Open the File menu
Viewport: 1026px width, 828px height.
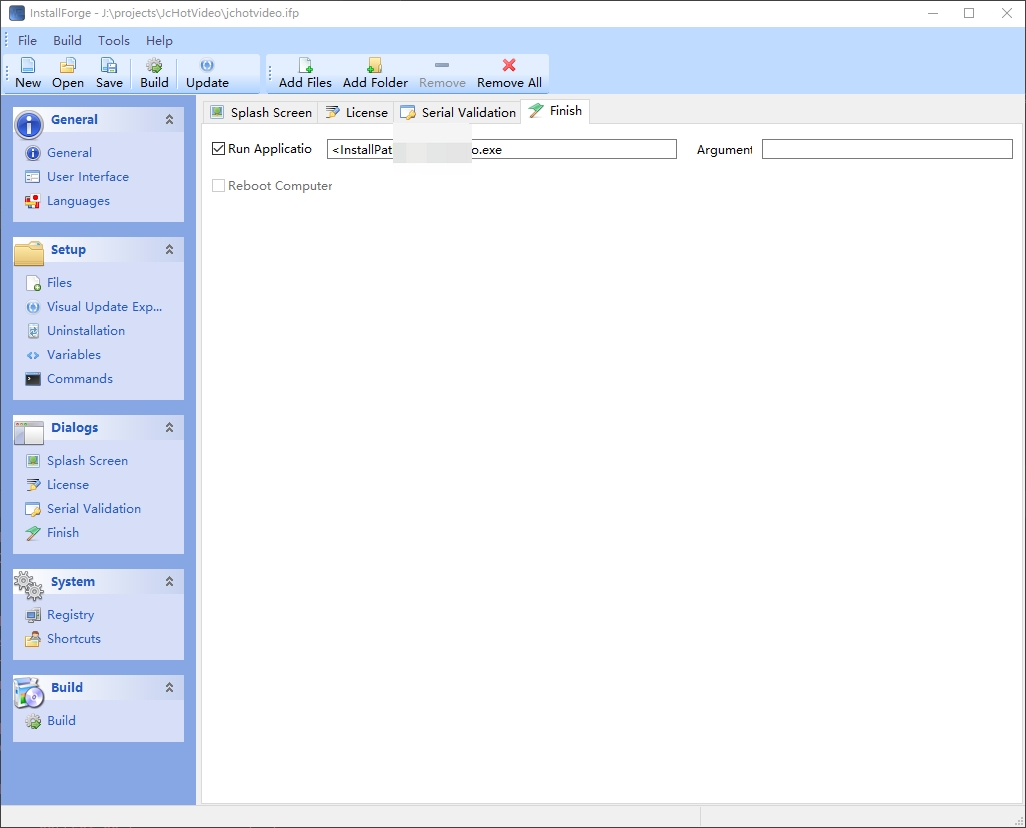[x=27, y=41]
